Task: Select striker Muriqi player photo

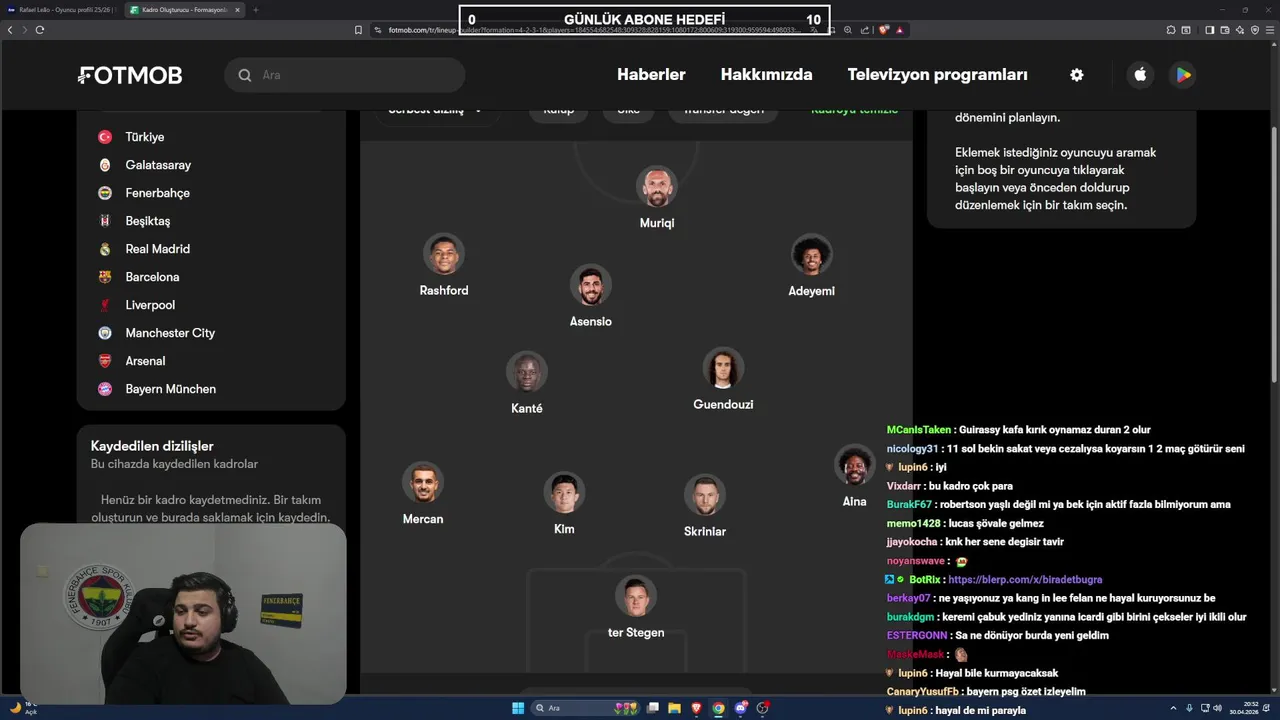Action: [x=657, y=187]
